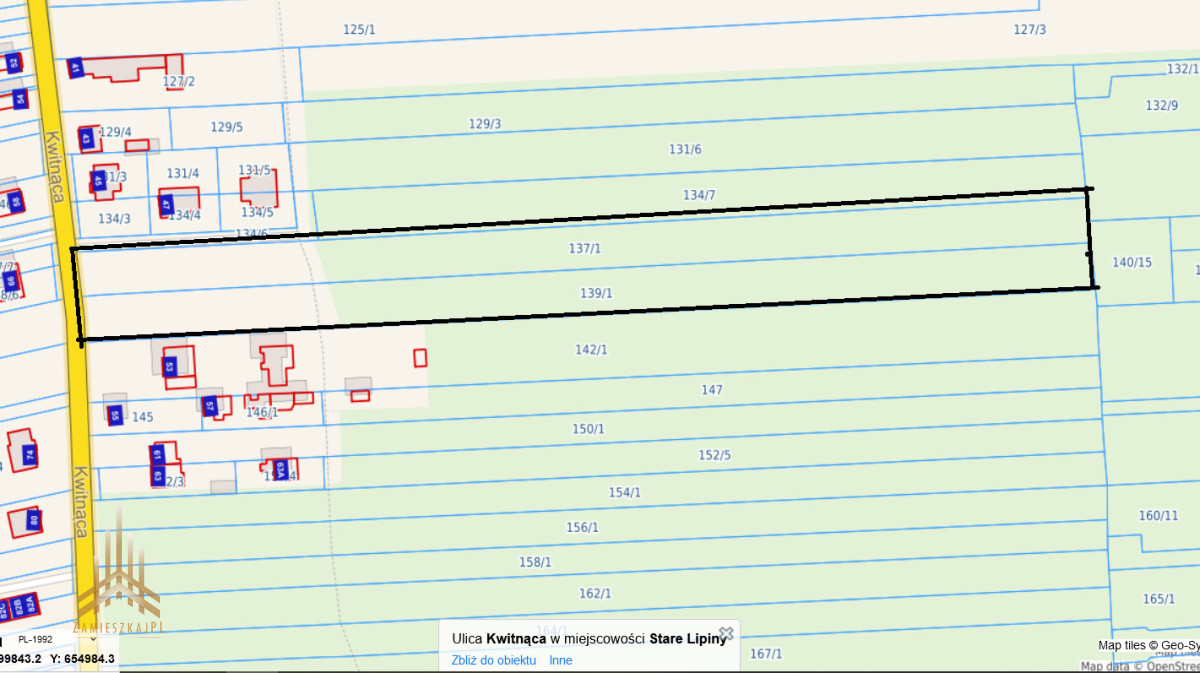Select parcel label 150/1
1200x673 pixels.
(588, 429)
